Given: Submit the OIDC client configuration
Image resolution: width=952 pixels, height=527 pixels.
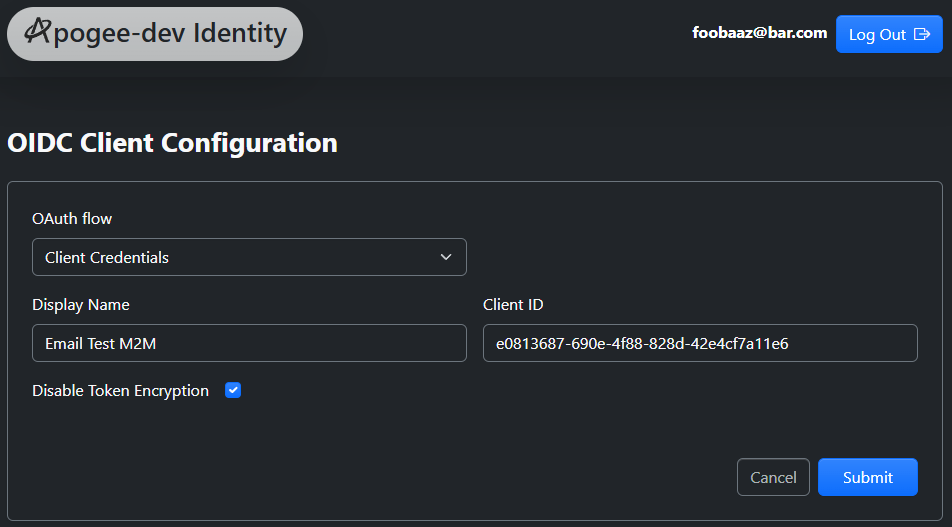Looking at the screenshot, I should click(x=868, y=477).
